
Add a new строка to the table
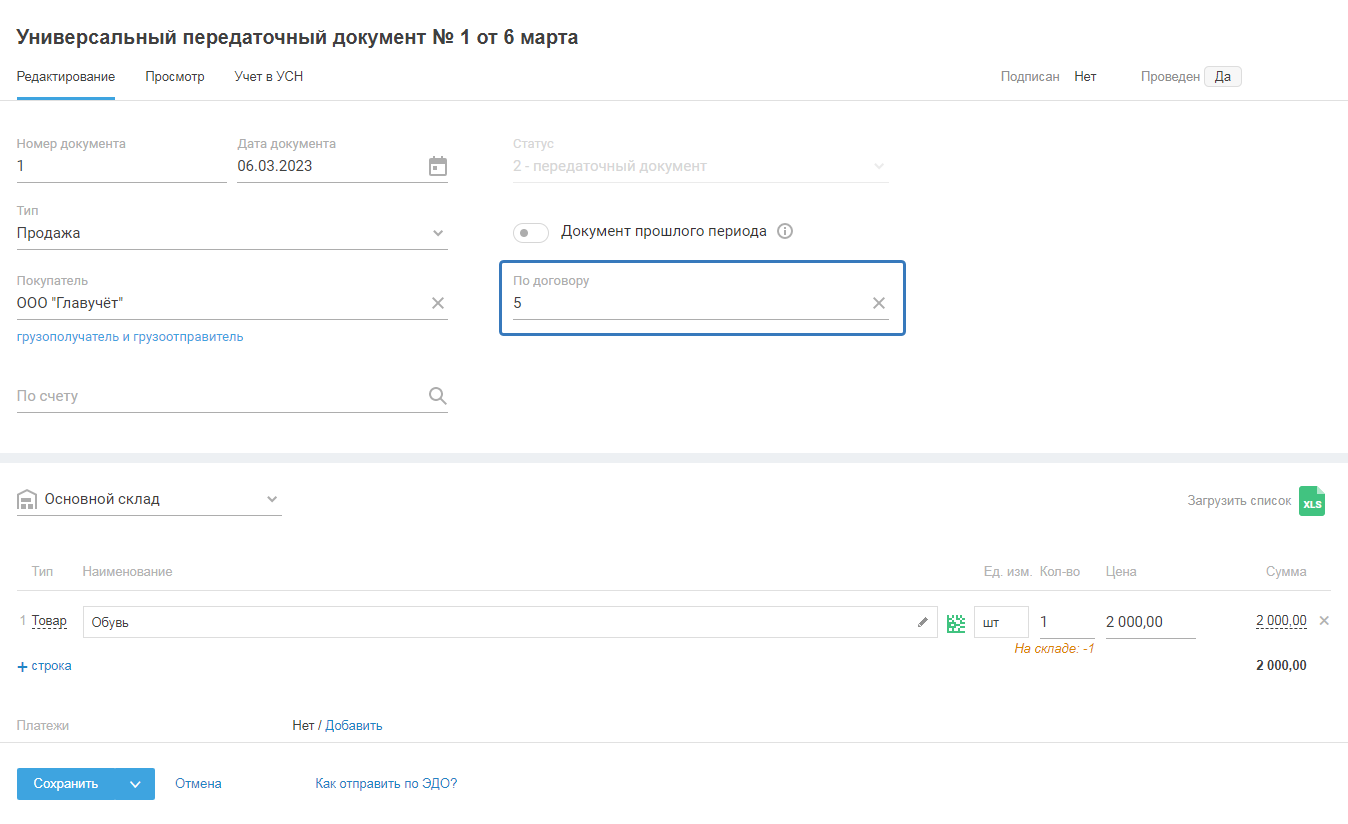45,666
